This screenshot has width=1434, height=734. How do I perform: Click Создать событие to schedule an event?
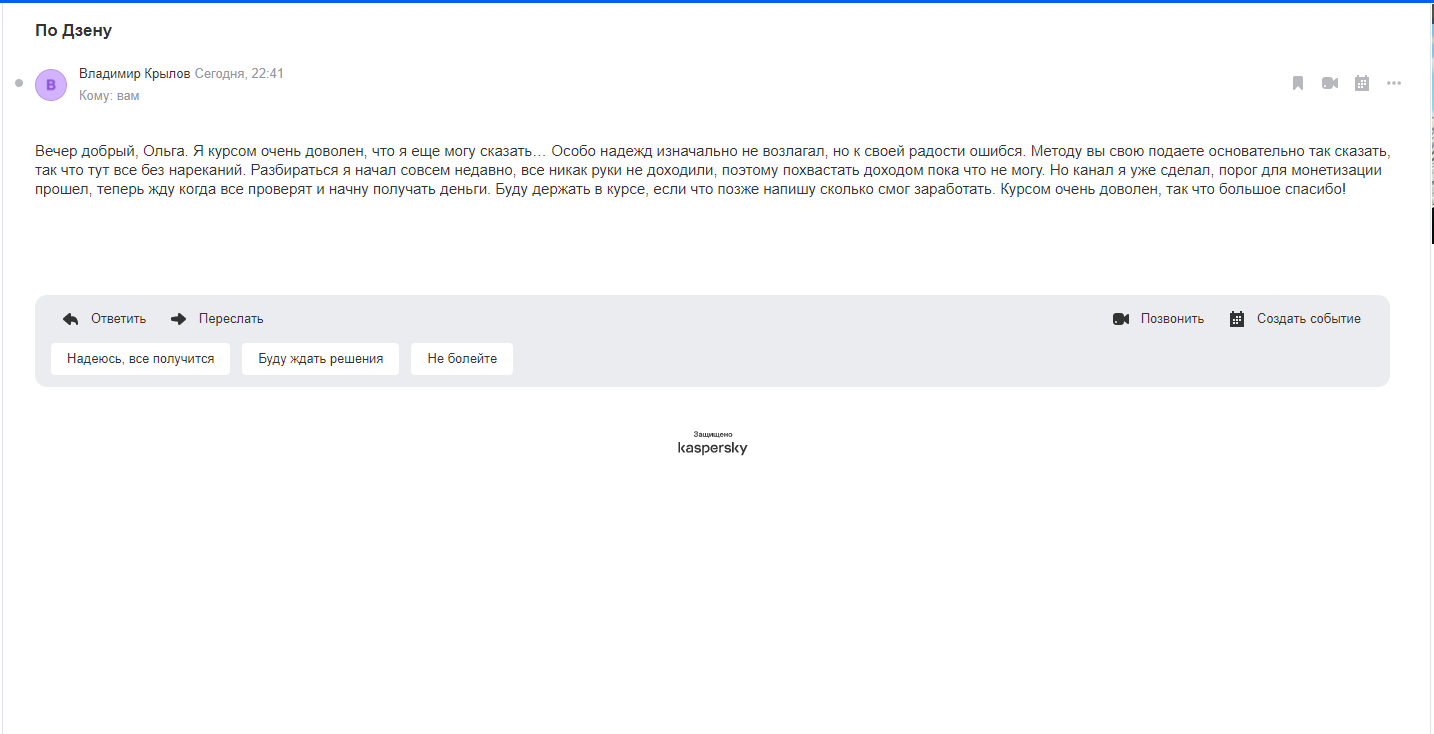pyautogui.click(x=1309, y=318)
